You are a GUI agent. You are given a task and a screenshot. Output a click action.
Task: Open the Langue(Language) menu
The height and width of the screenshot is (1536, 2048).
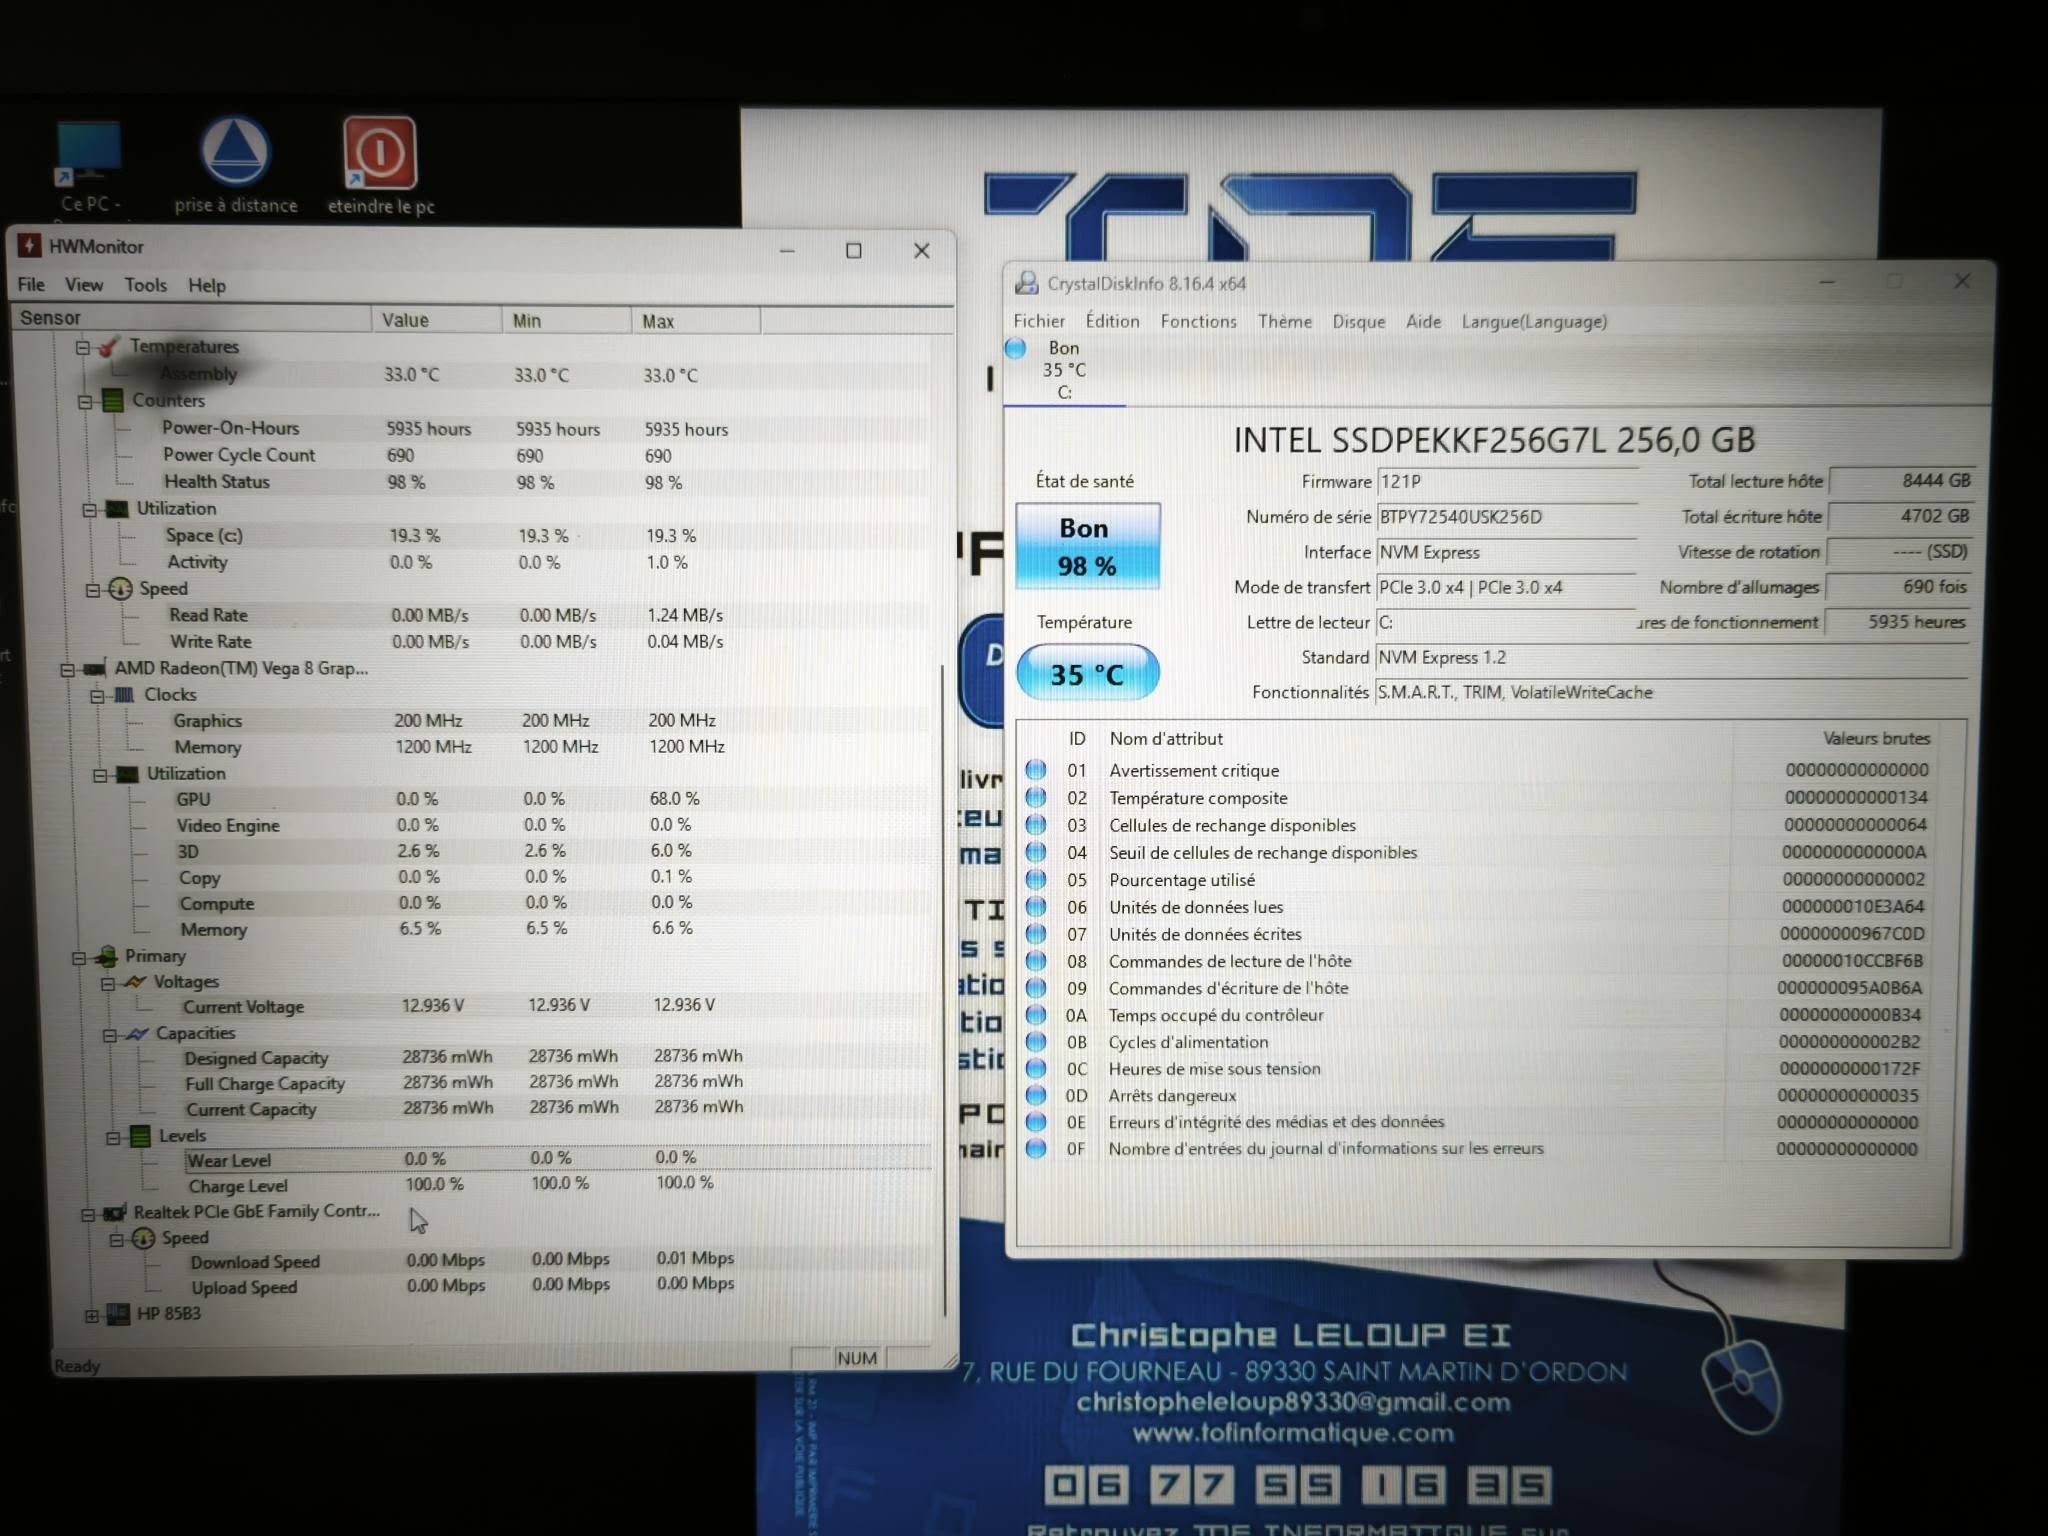pyautogui.click(x=1534, y=321)
